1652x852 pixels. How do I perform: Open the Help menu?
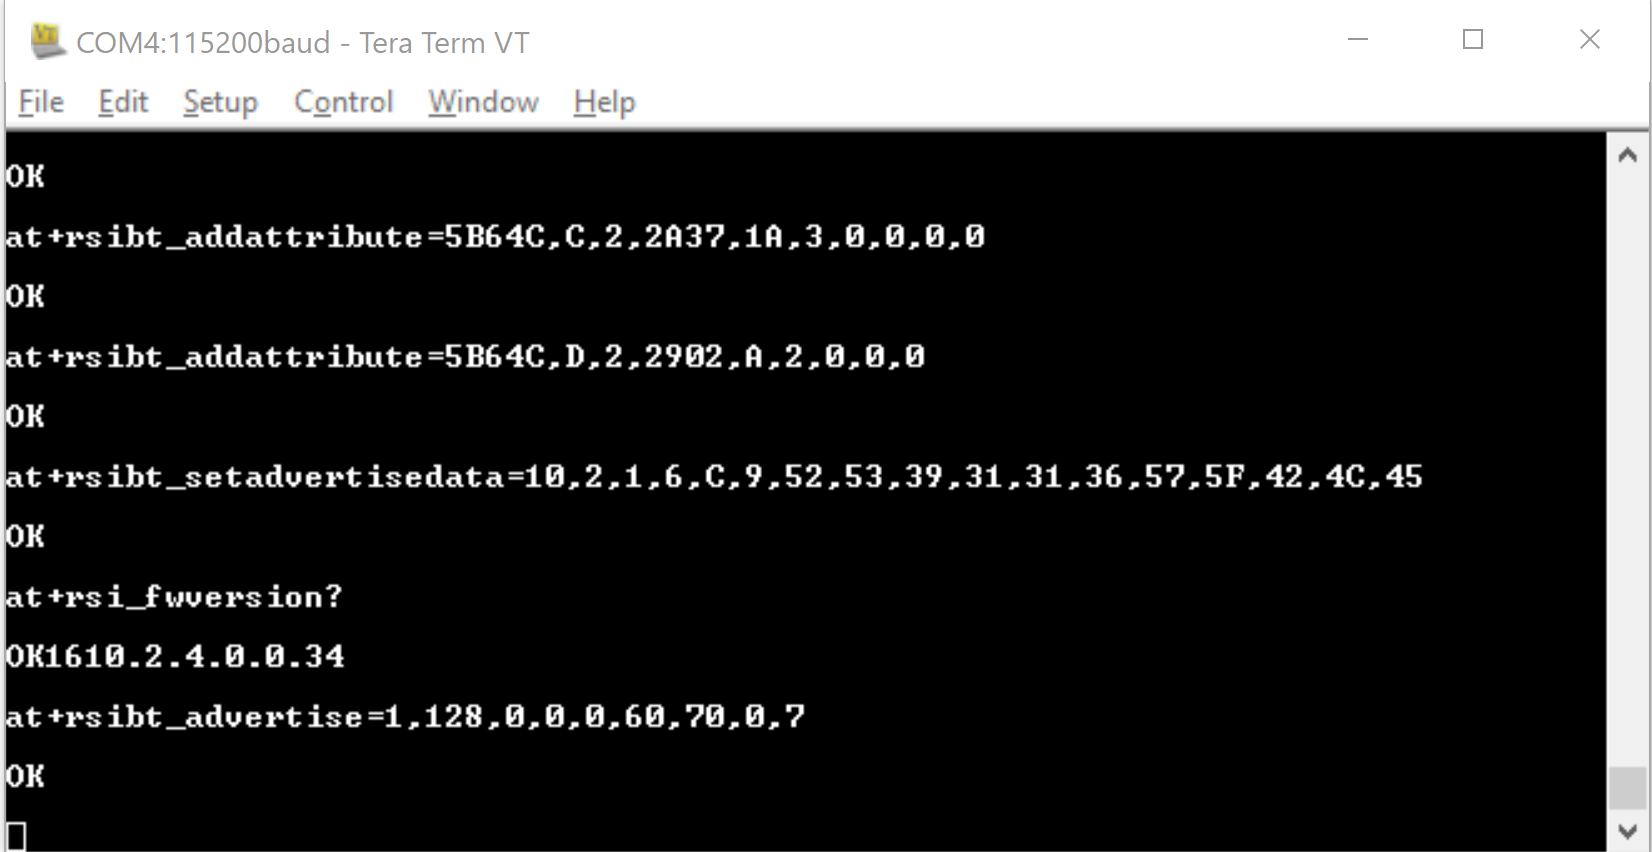(604, 102)
